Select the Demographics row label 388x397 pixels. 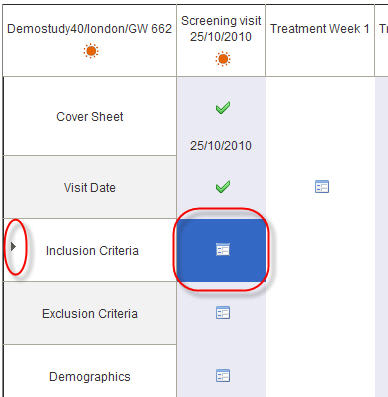click(90, 377)
